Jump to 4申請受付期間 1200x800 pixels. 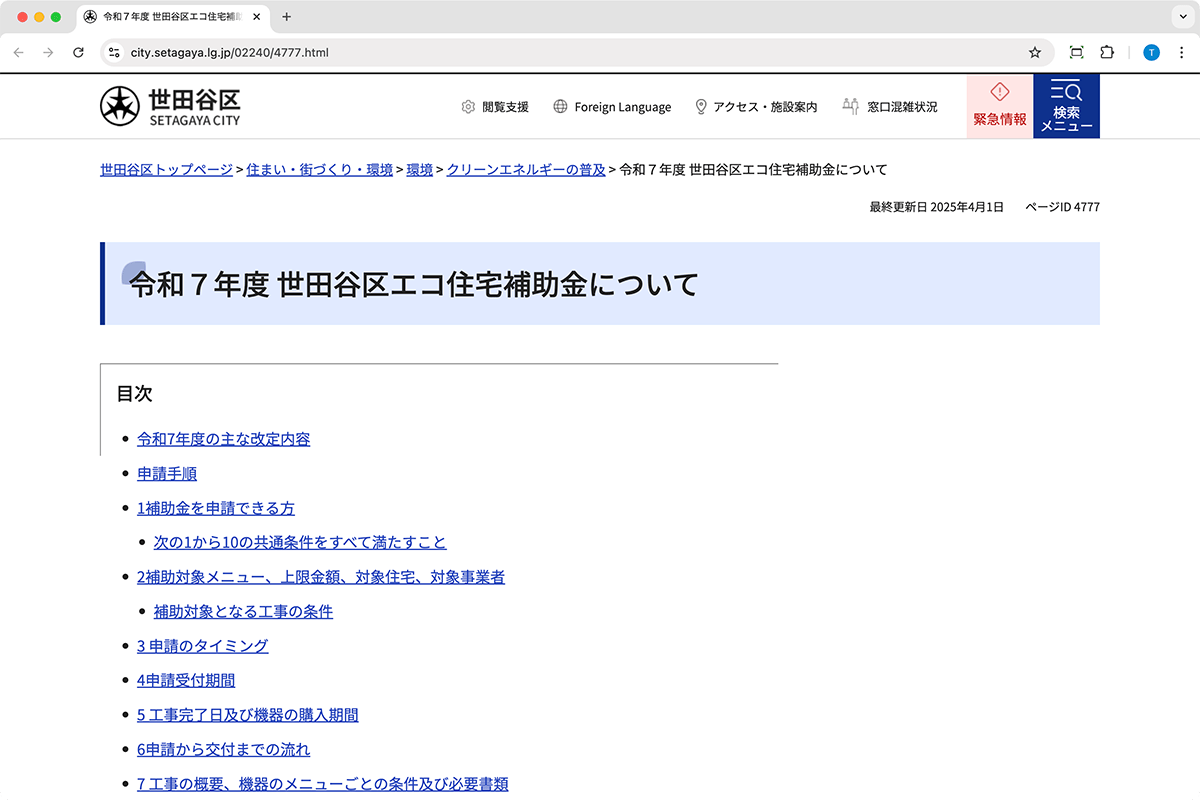[x=186, y=680]
